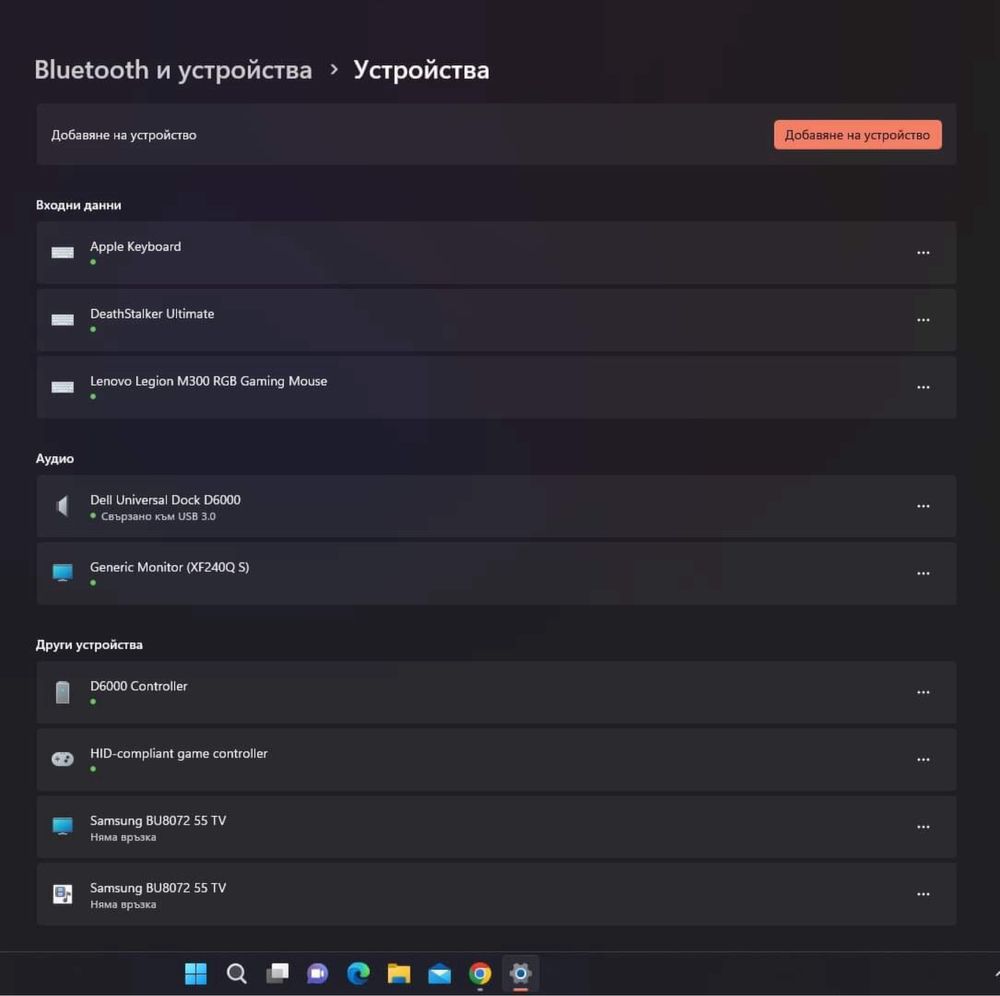1000x996 pixels.
Task: Open more options for Dell Universal Dock D6000
Action: (x=923, y=506)
